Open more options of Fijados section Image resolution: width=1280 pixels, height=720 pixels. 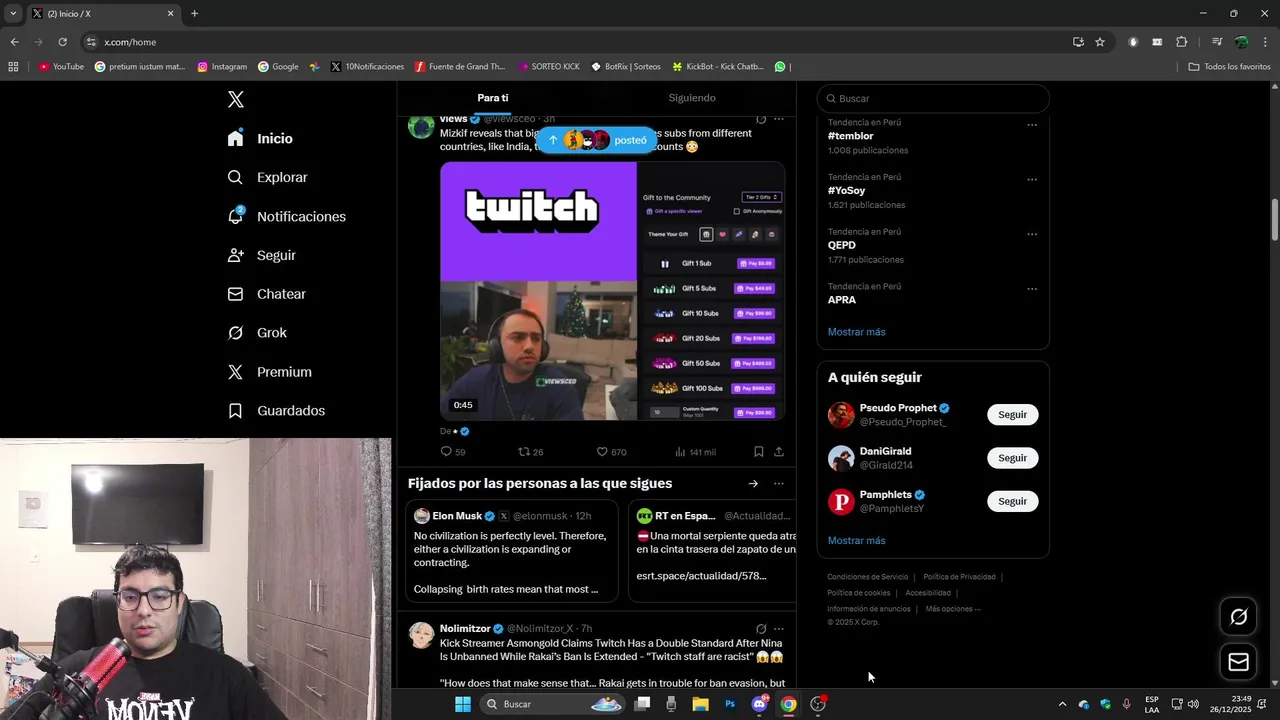tap(779, 484)
